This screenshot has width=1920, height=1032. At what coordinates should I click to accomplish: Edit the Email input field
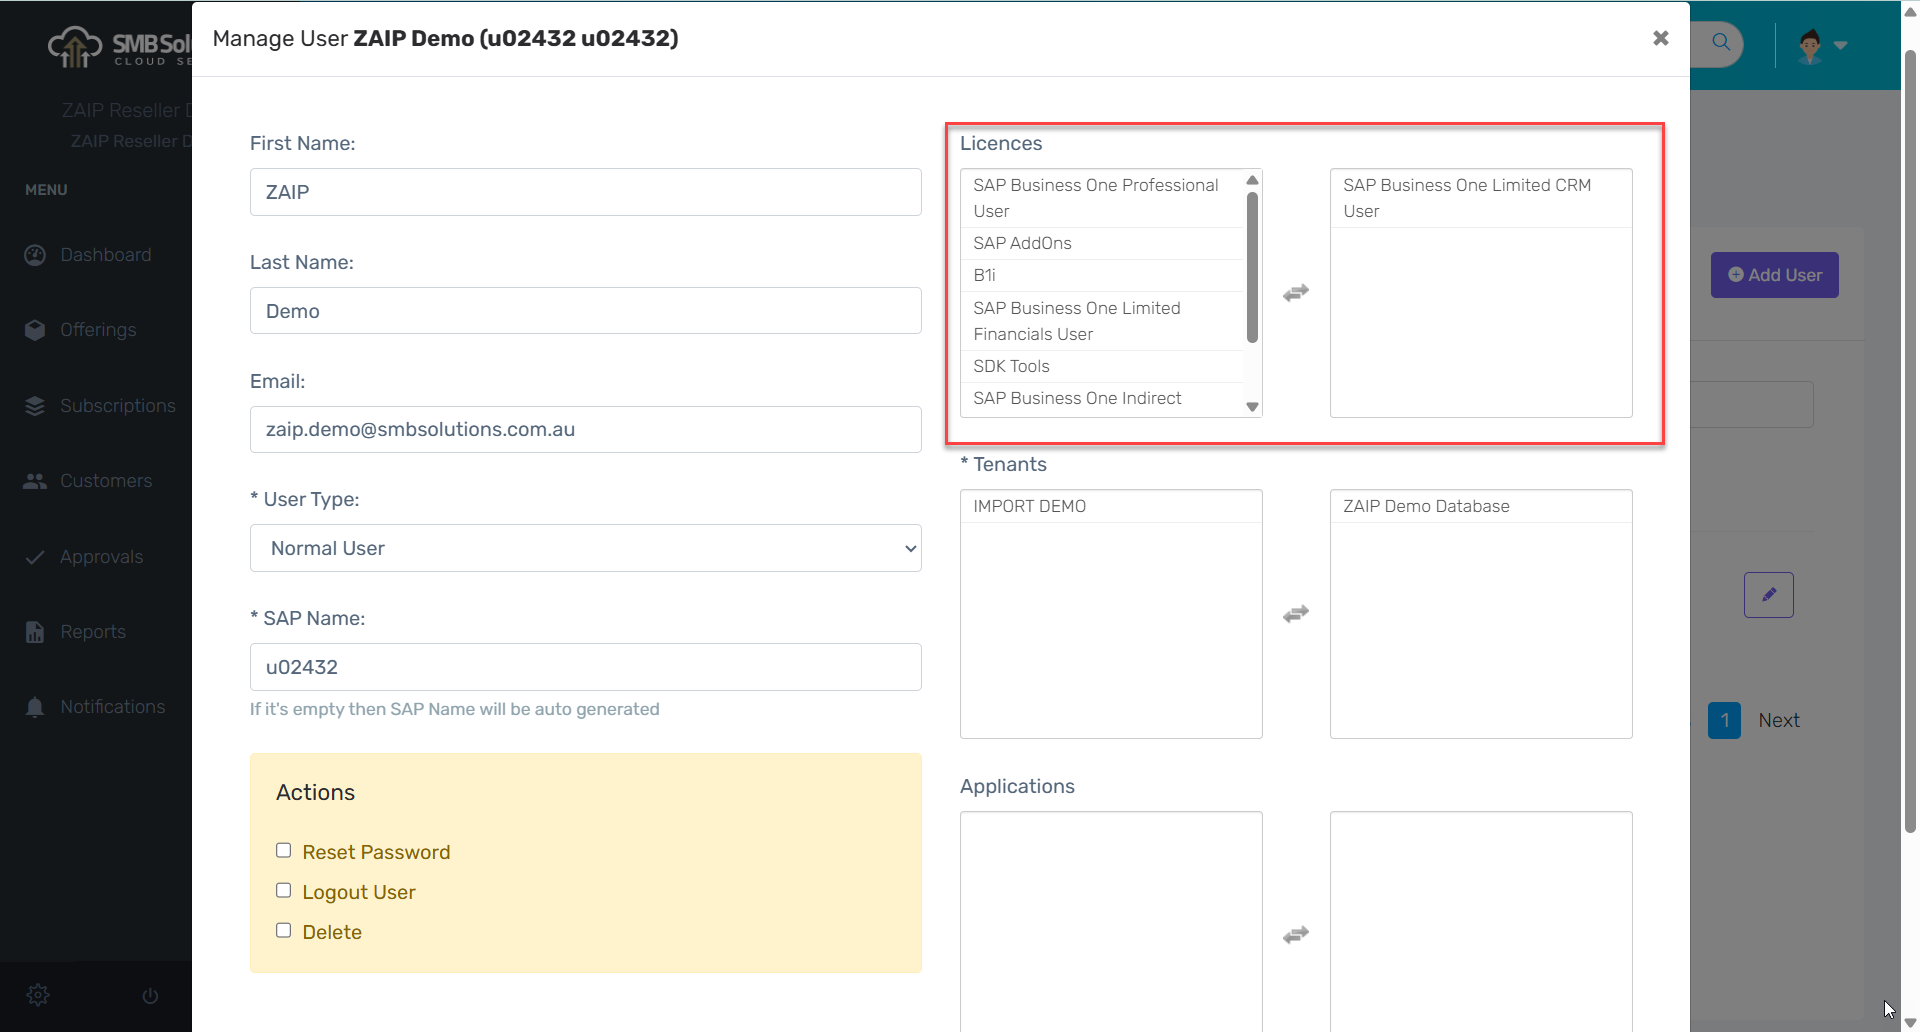[586, 429]
